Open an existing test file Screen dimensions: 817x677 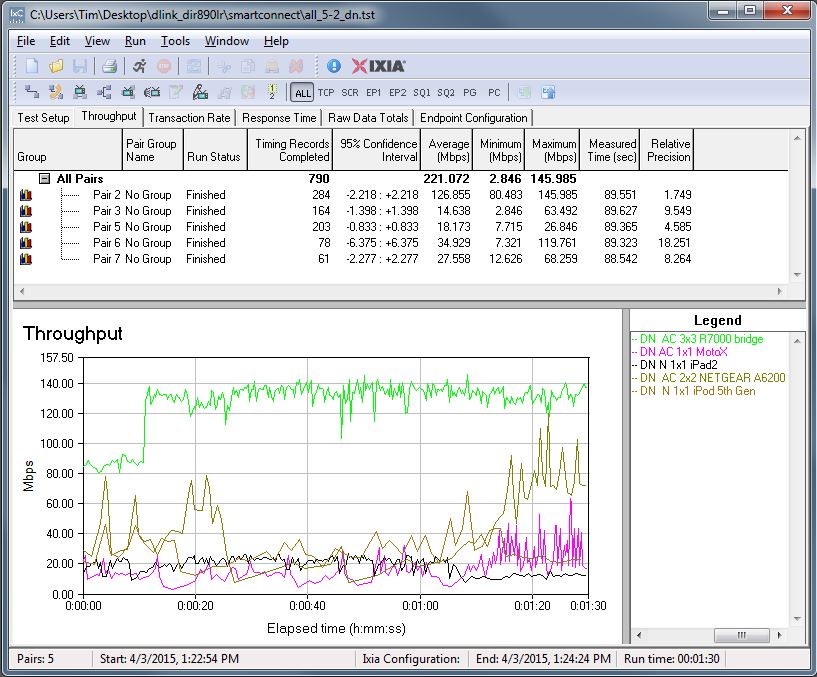[x=56, y=66]
